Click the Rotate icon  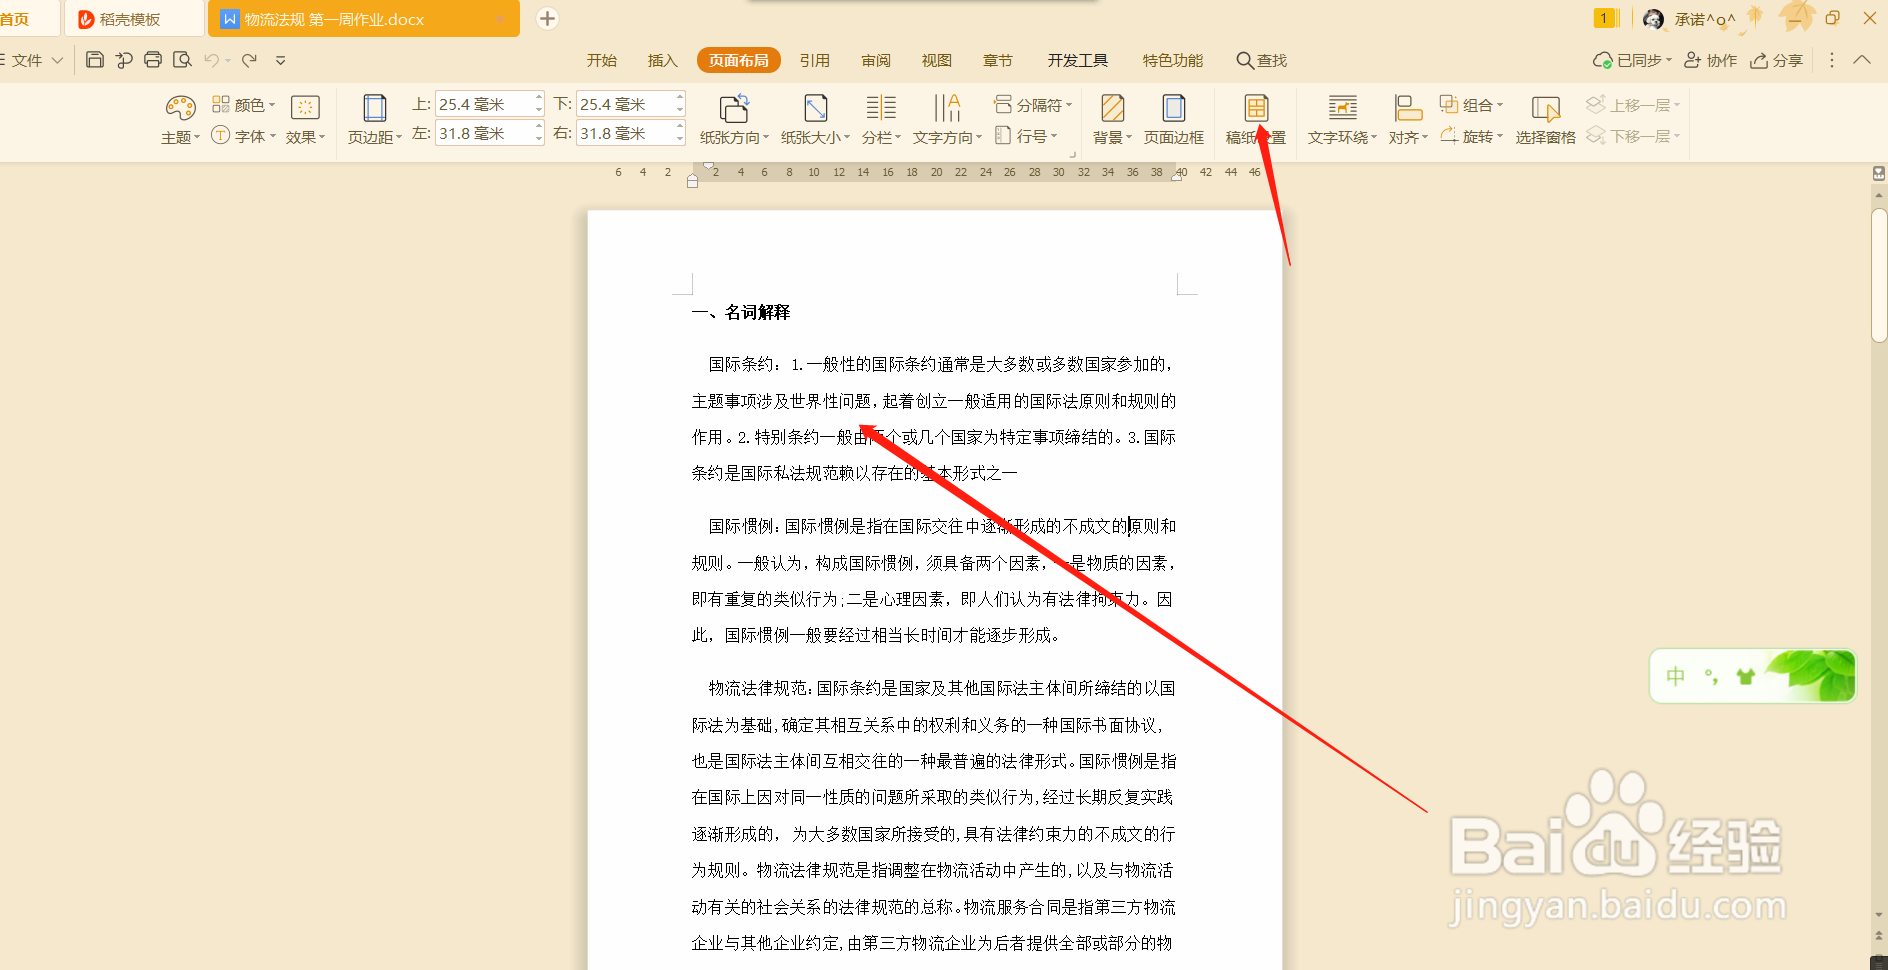point(1449,135)
